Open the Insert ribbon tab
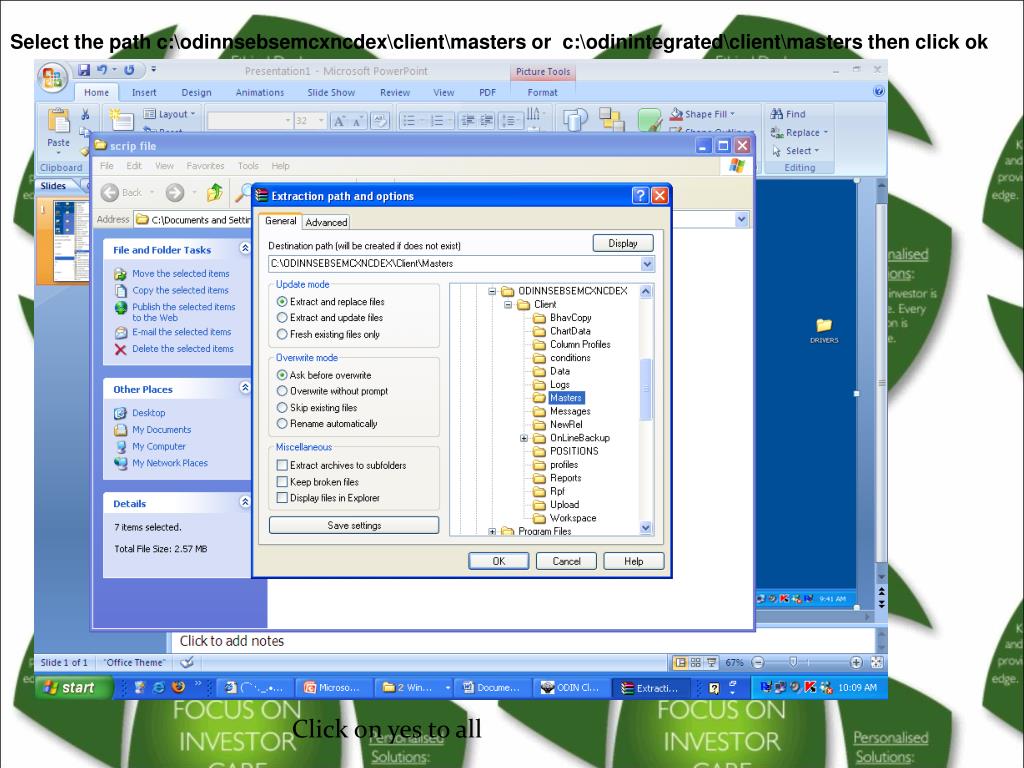This screenshot has width=1024, height=768. pyautogui.click(x=144, y=93)
